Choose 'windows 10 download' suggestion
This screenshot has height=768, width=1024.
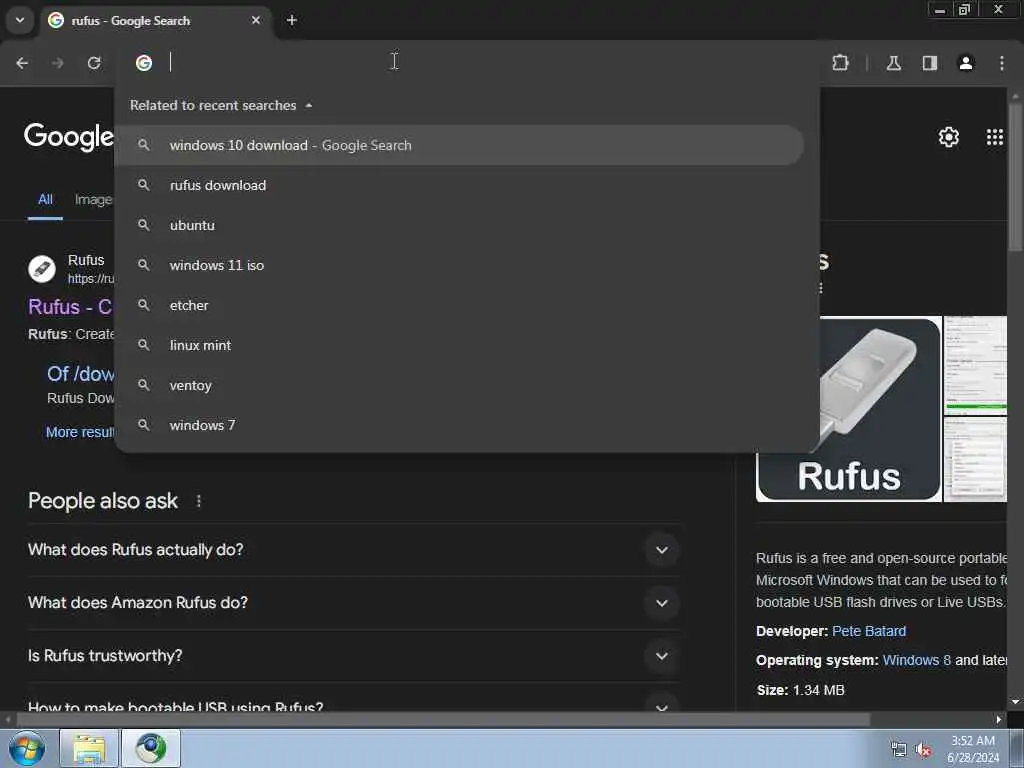click(x=459, y=145)
